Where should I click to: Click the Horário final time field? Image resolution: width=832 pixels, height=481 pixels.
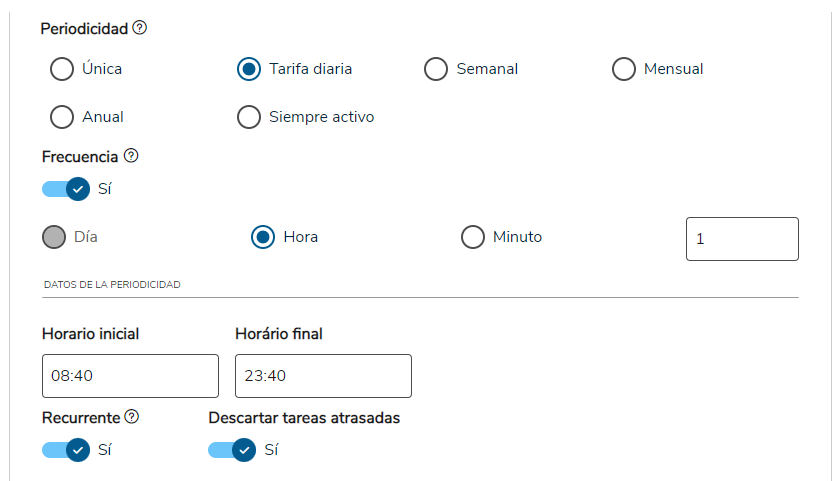[323, 376]
